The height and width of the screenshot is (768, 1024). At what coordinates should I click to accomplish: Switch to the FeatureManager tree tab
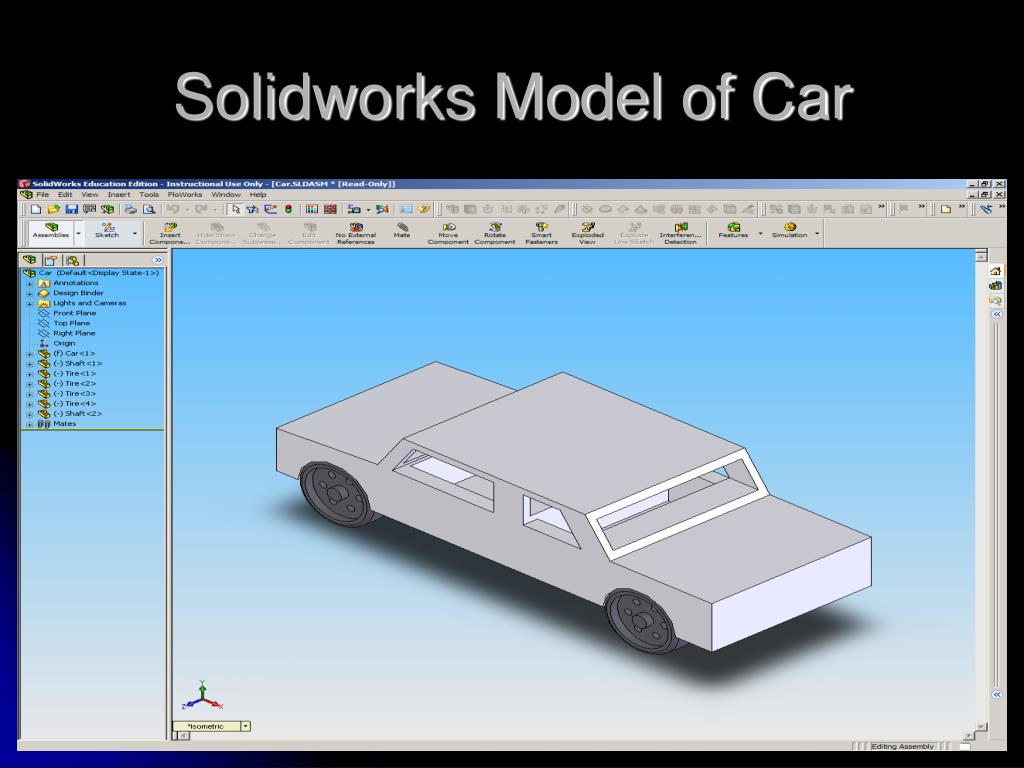[29, 259]
